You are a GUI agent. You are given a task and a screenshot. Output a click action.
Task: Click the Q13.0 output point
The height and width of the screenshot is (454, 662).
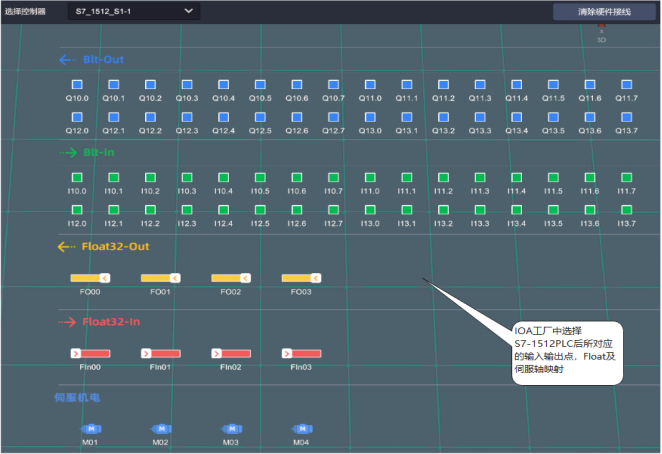370,117
